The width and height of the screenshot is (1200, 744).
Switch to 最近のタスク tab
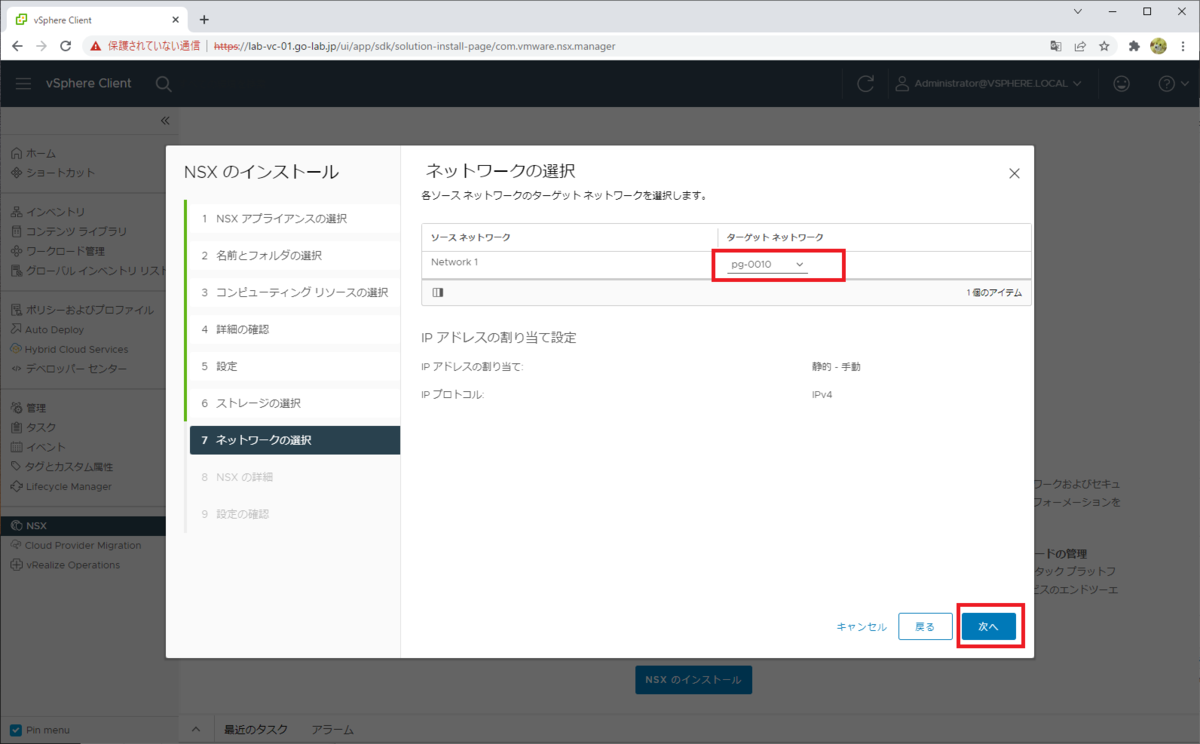256,730
